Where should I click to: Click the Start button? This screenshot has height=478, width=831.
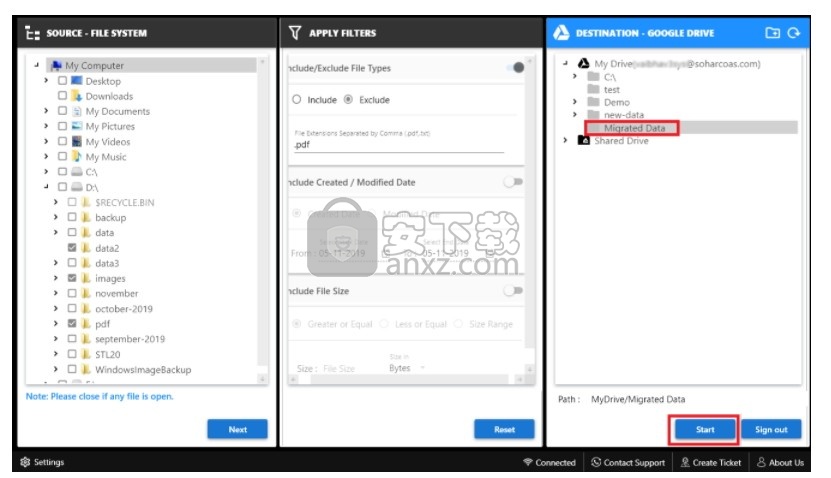[x=705, y=429]
